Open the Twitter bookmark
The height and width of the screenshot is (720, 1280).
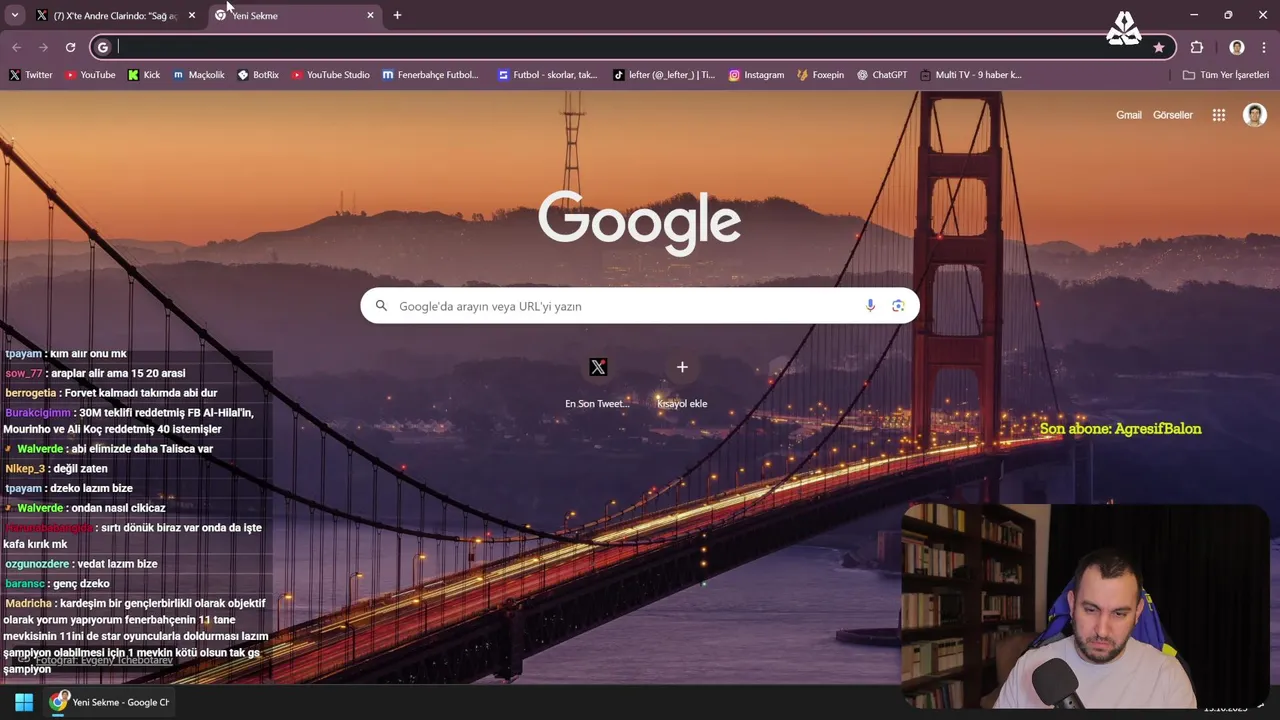(x=31, y=75)
